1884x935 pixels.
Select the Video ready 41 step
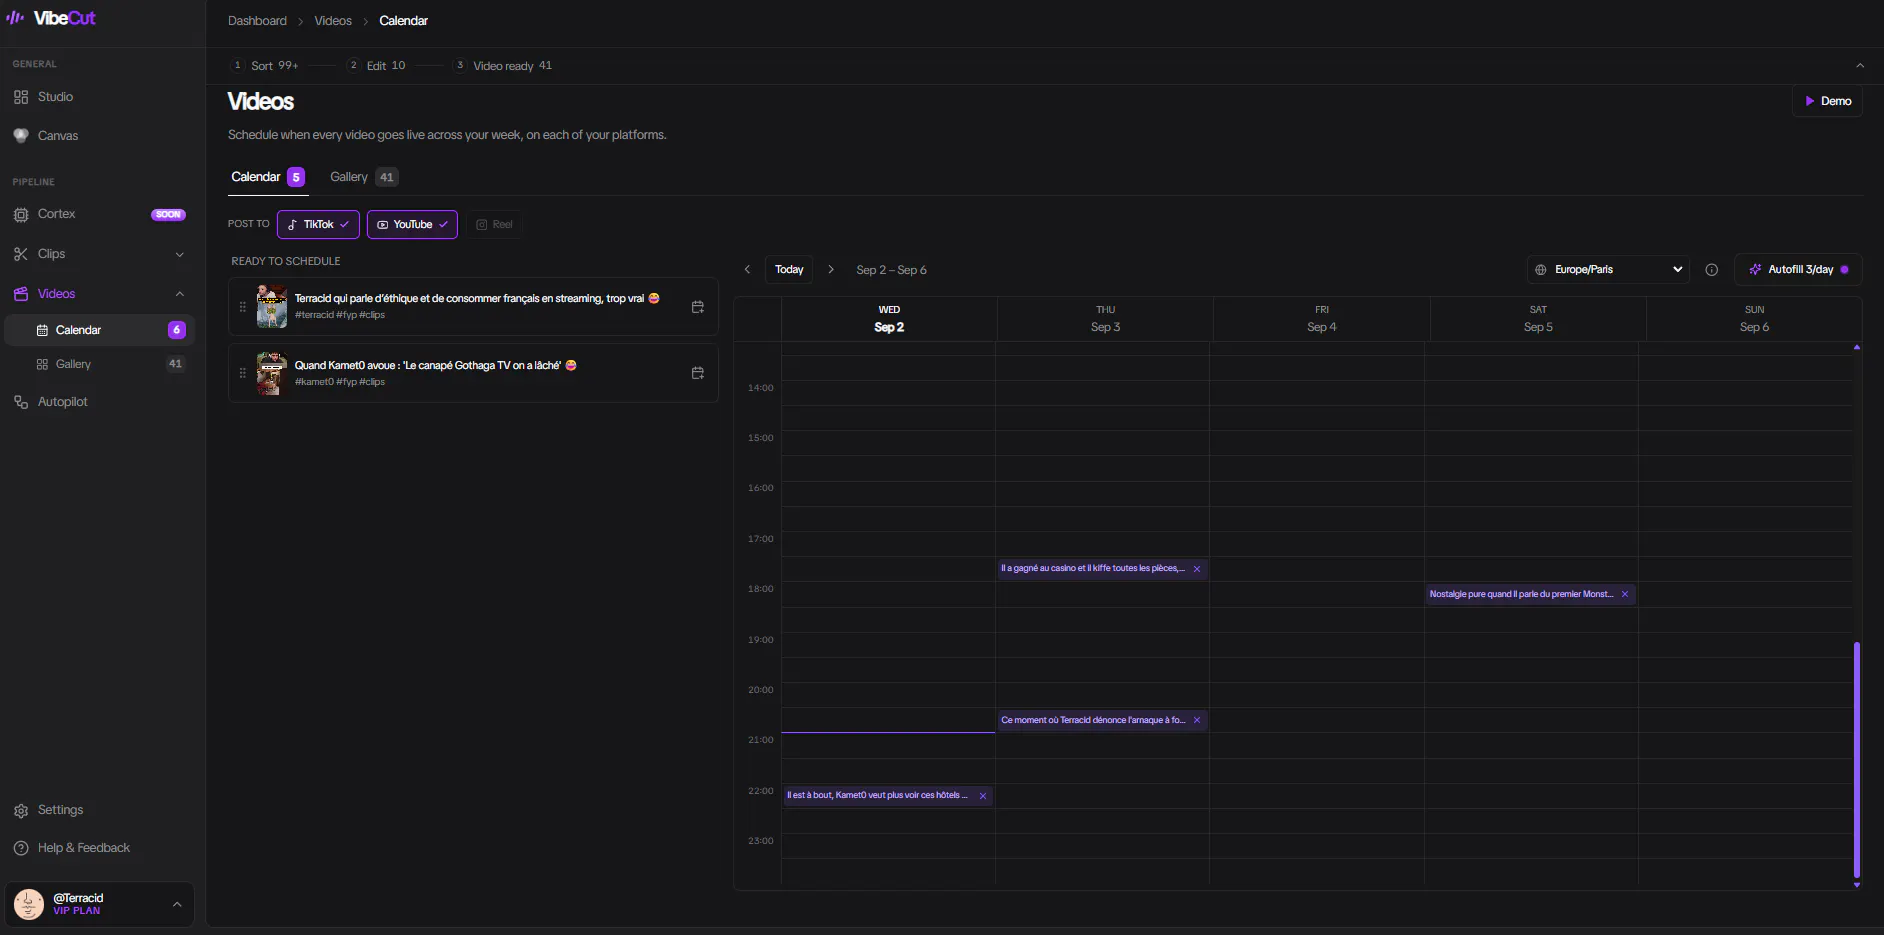click(x=502, y=66)
